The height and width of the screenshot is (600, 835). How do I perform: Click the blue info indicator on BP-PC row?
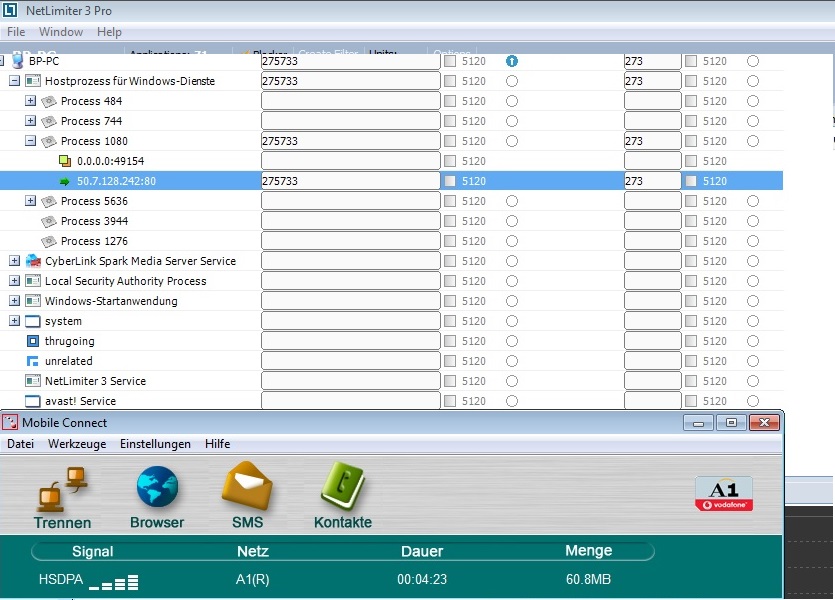[x=512, y=61]
